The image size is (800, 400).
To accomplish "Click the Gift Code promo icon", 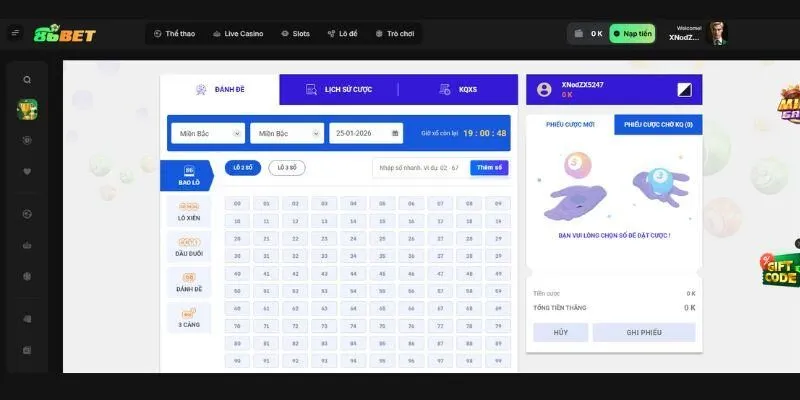I will pyautogui.click(x=781, y=268).
